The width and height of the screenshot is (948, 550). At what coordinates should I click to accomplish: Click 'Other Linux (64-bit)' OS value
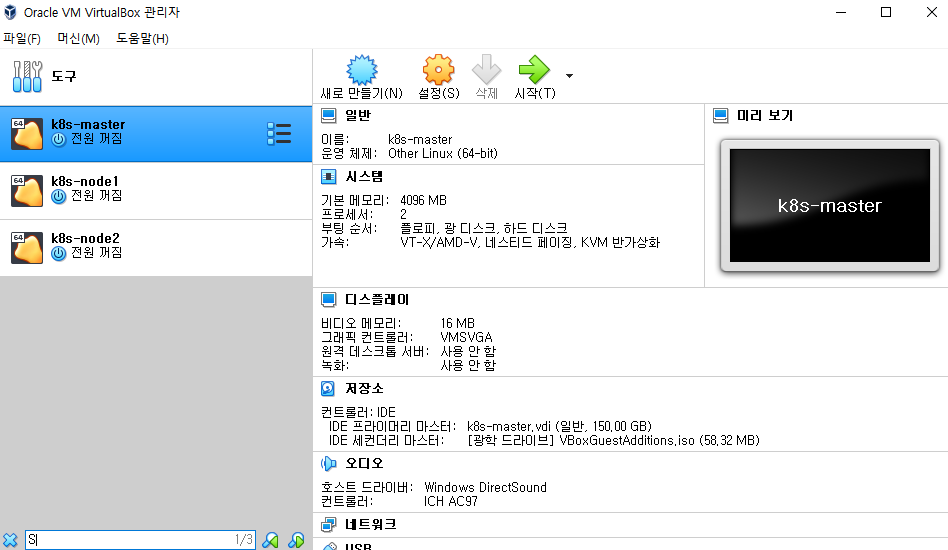tap(443, 154)
